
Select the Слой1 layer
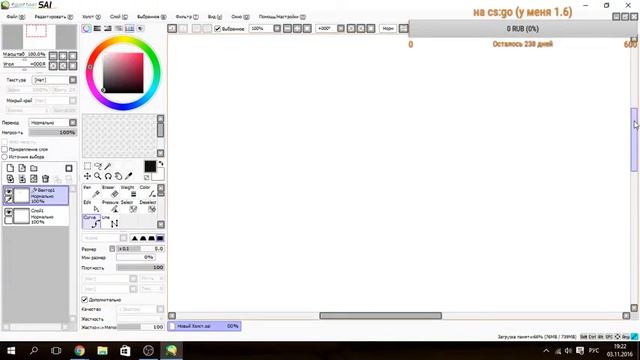pos(36,216)
